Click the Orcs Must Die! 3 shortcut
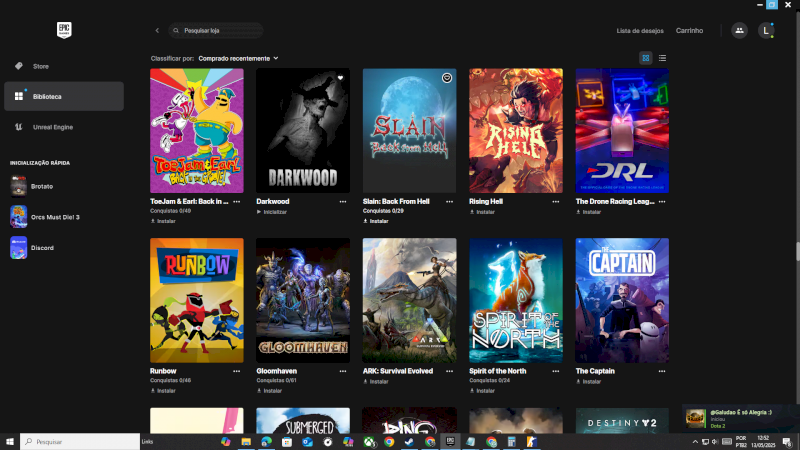This screenshot has height=450, width=800. [19, 217]
